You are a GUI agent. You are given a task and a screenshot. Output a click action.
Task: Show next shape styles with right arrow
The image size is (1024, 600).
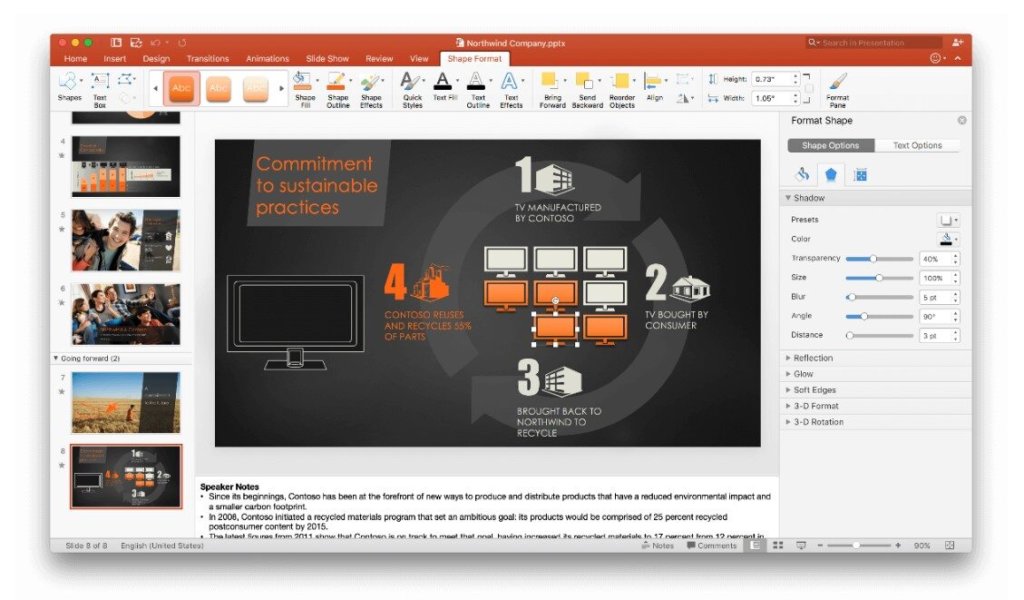pyautogui.click(x=281, y=88)
